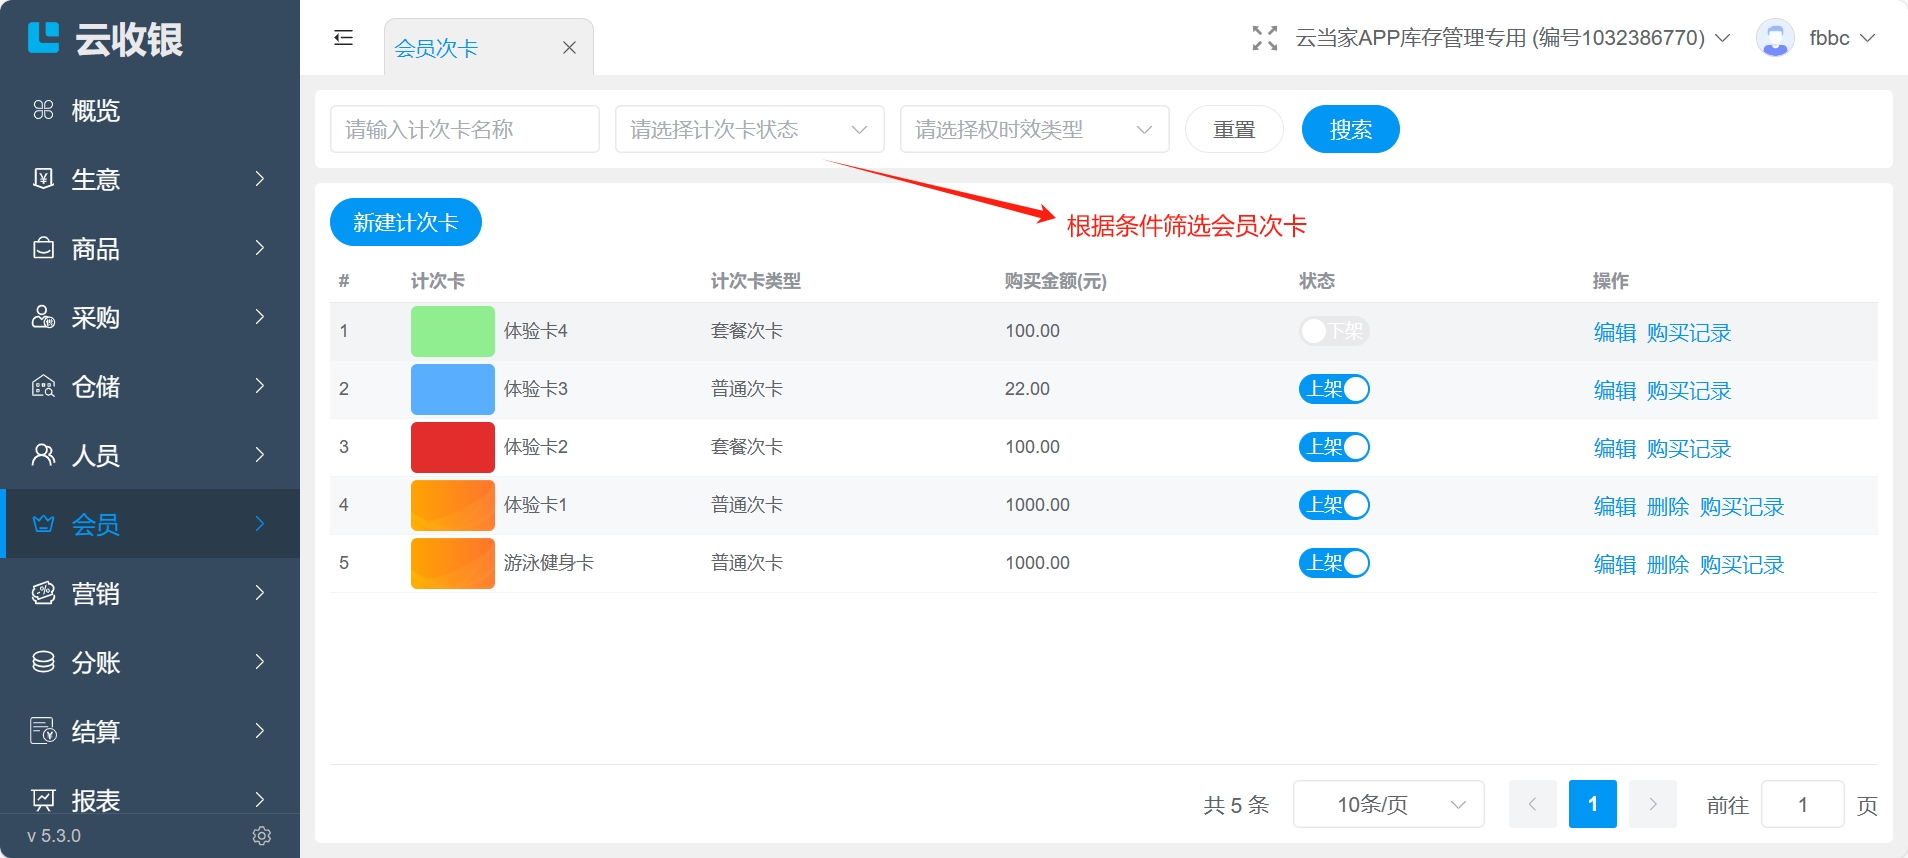Enable the 下架 switch for 体验卡4
The height and width of the screenshot is (858, 1908).
click(1333, 331)
